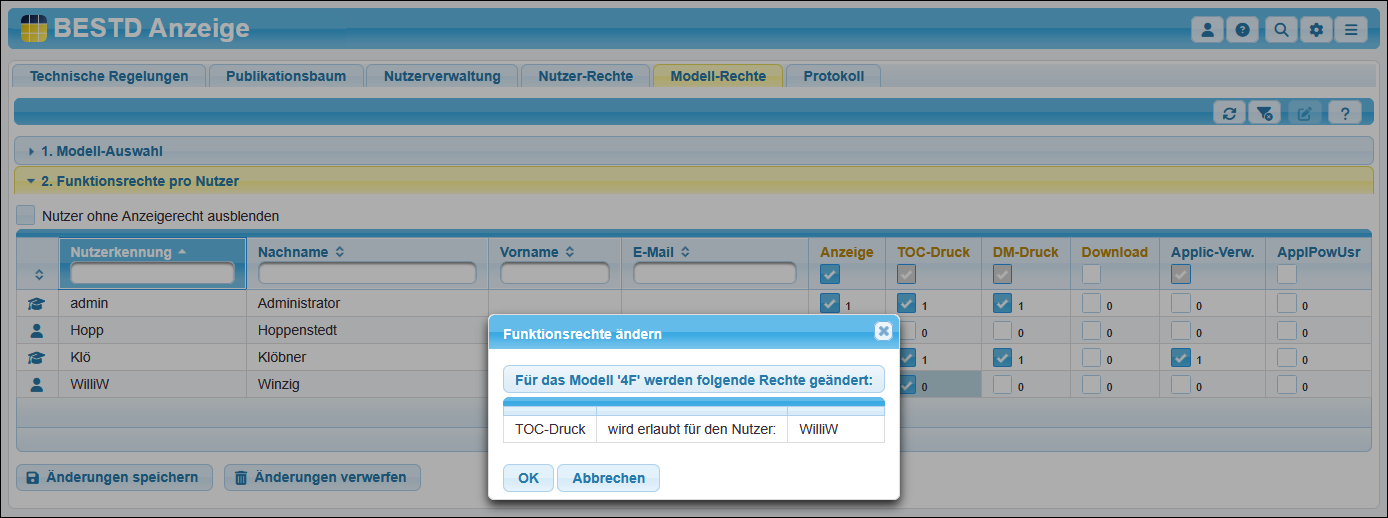Open the hamburger menu icon
The image size is (1388, 518).
(1351, 30)
